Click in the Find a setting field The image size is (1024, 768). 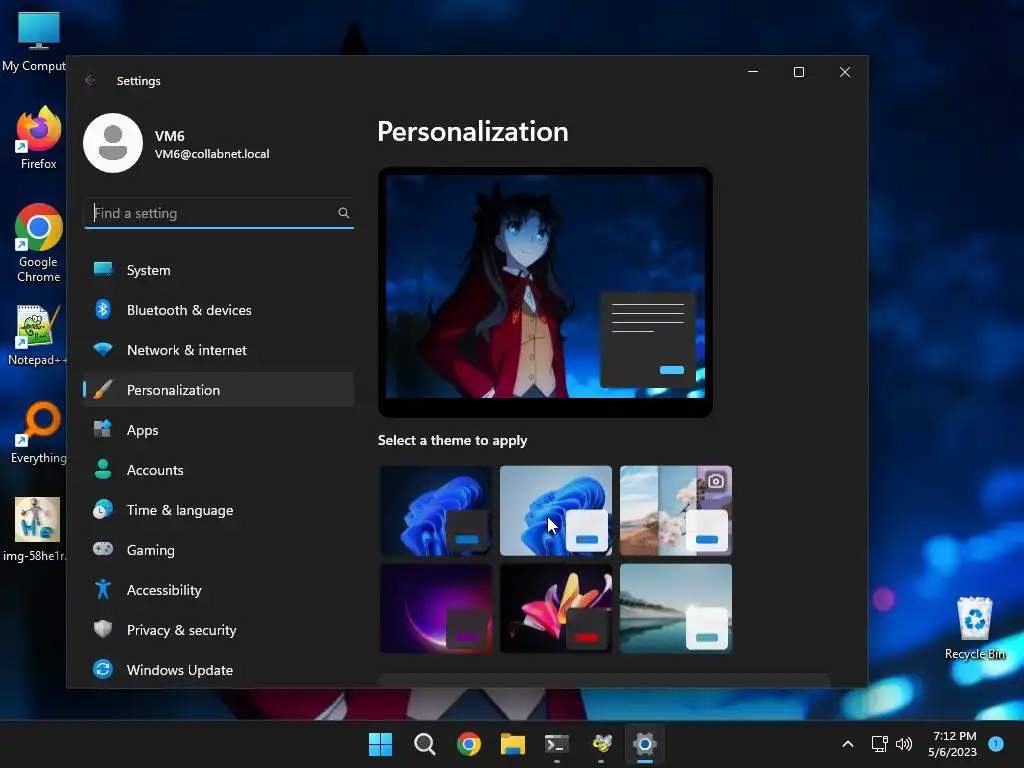(x=219, y=213)
